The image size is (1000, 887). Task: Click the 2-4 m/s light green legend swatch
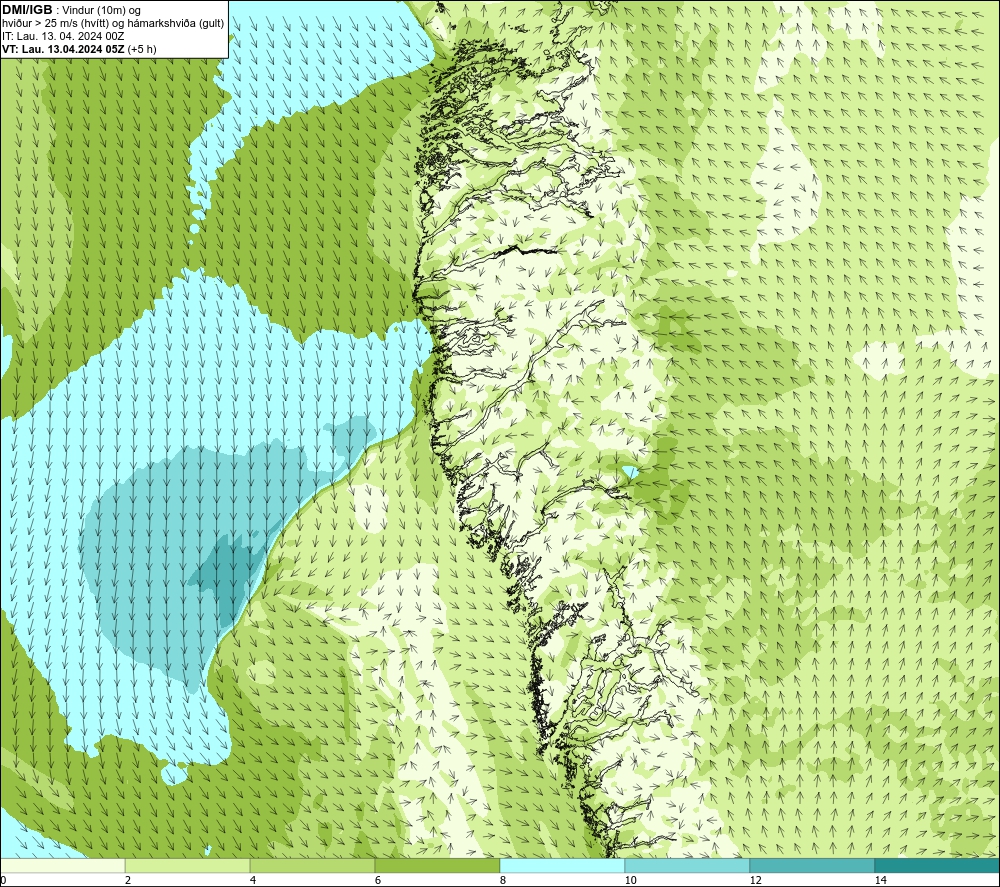coord(188,865)
